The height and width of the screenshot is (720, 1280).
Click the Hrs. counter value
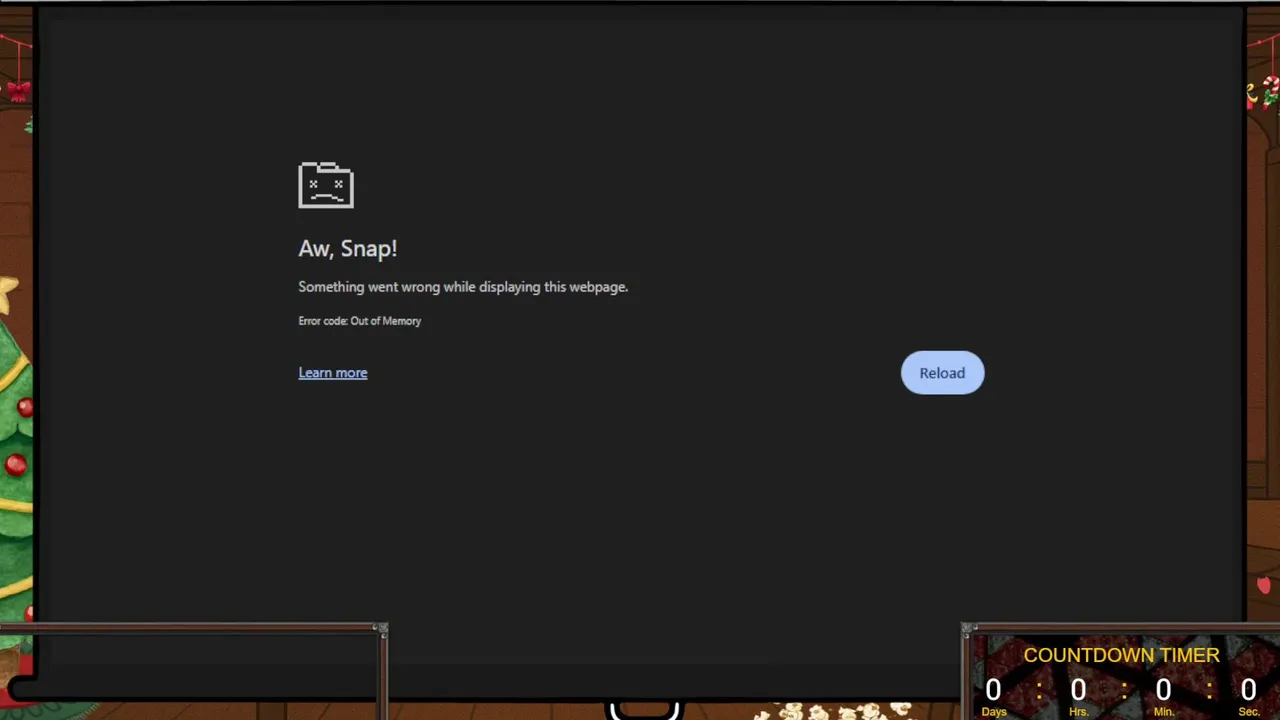[x=1078, y=689]
